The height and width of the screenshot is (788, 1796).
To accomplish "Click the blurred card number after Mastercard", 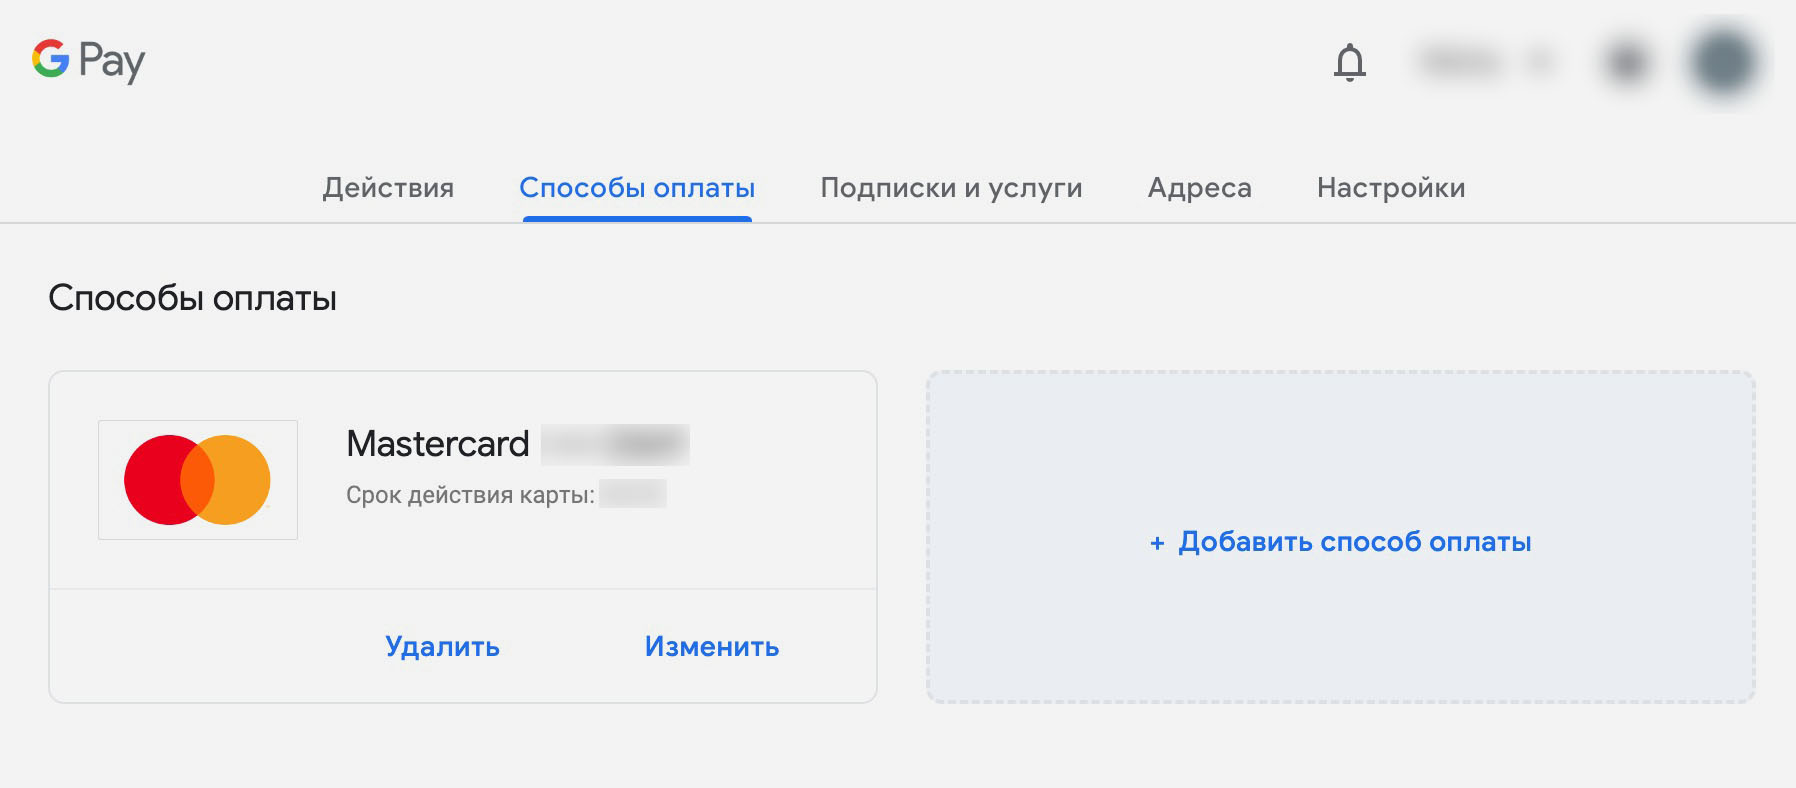I will (x=615, y=444).
